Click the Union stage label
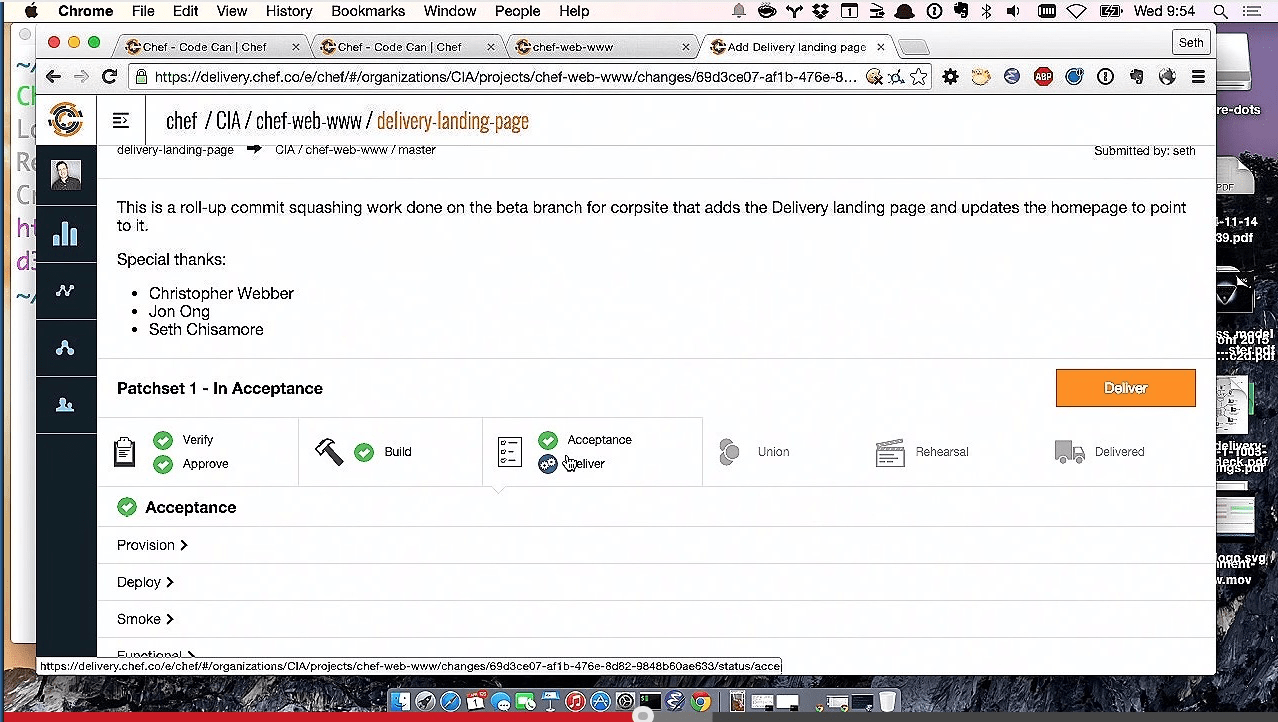 [x=773, y=452]
